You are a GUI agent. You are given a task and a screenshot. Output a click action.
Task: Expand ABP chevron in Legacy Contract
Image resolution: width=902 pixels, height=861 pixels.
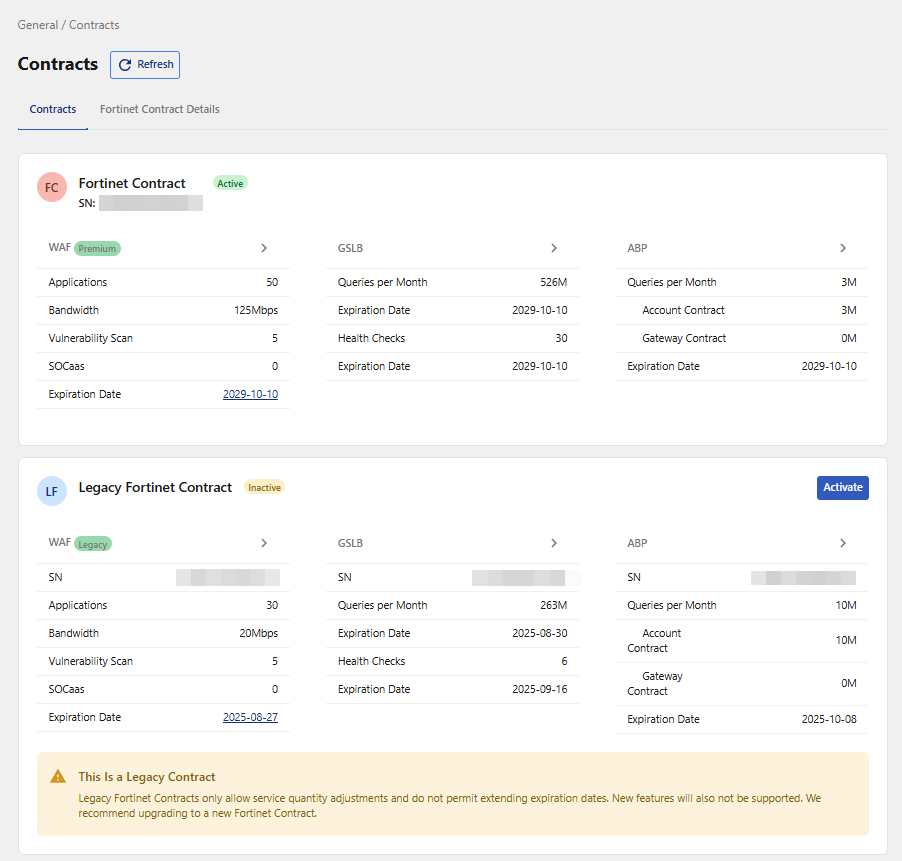pos(843,543)
